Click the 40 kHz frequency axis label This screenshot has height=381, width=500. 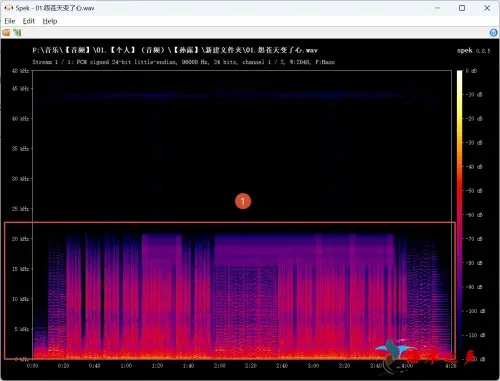coord(20,118)
